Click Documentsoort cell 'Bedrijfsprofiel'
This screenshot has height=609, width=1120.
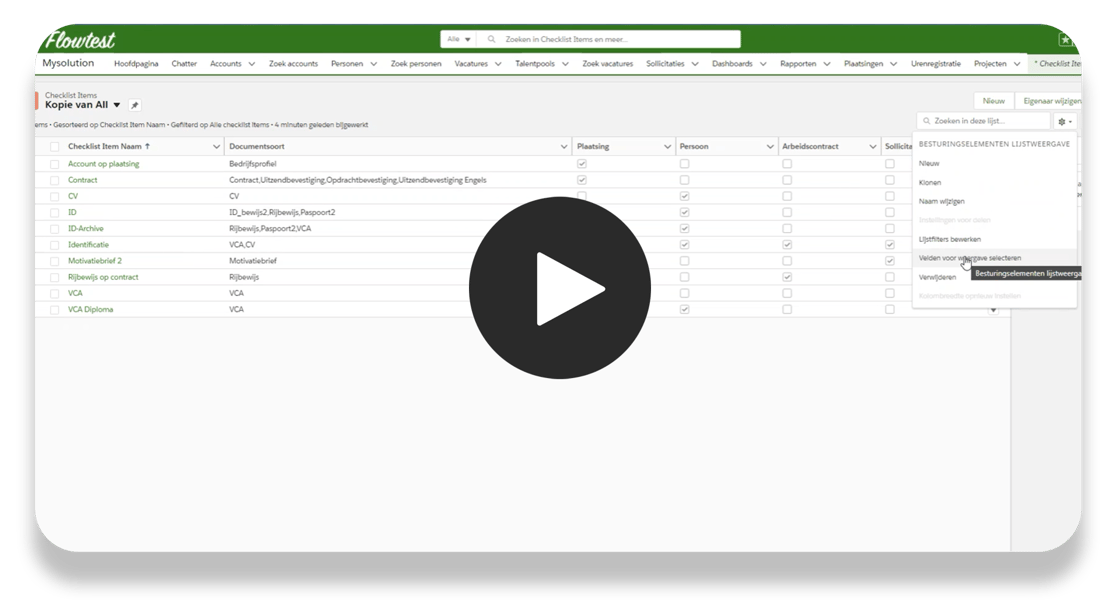[253, 164]
